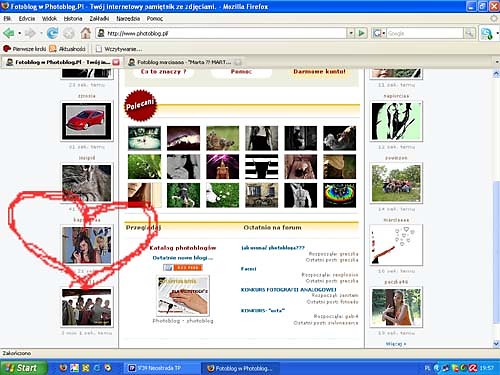Click the Darmowe konto button
This screenshot has width=500, height=375.
pyautogui.click(x=319, y=71)
